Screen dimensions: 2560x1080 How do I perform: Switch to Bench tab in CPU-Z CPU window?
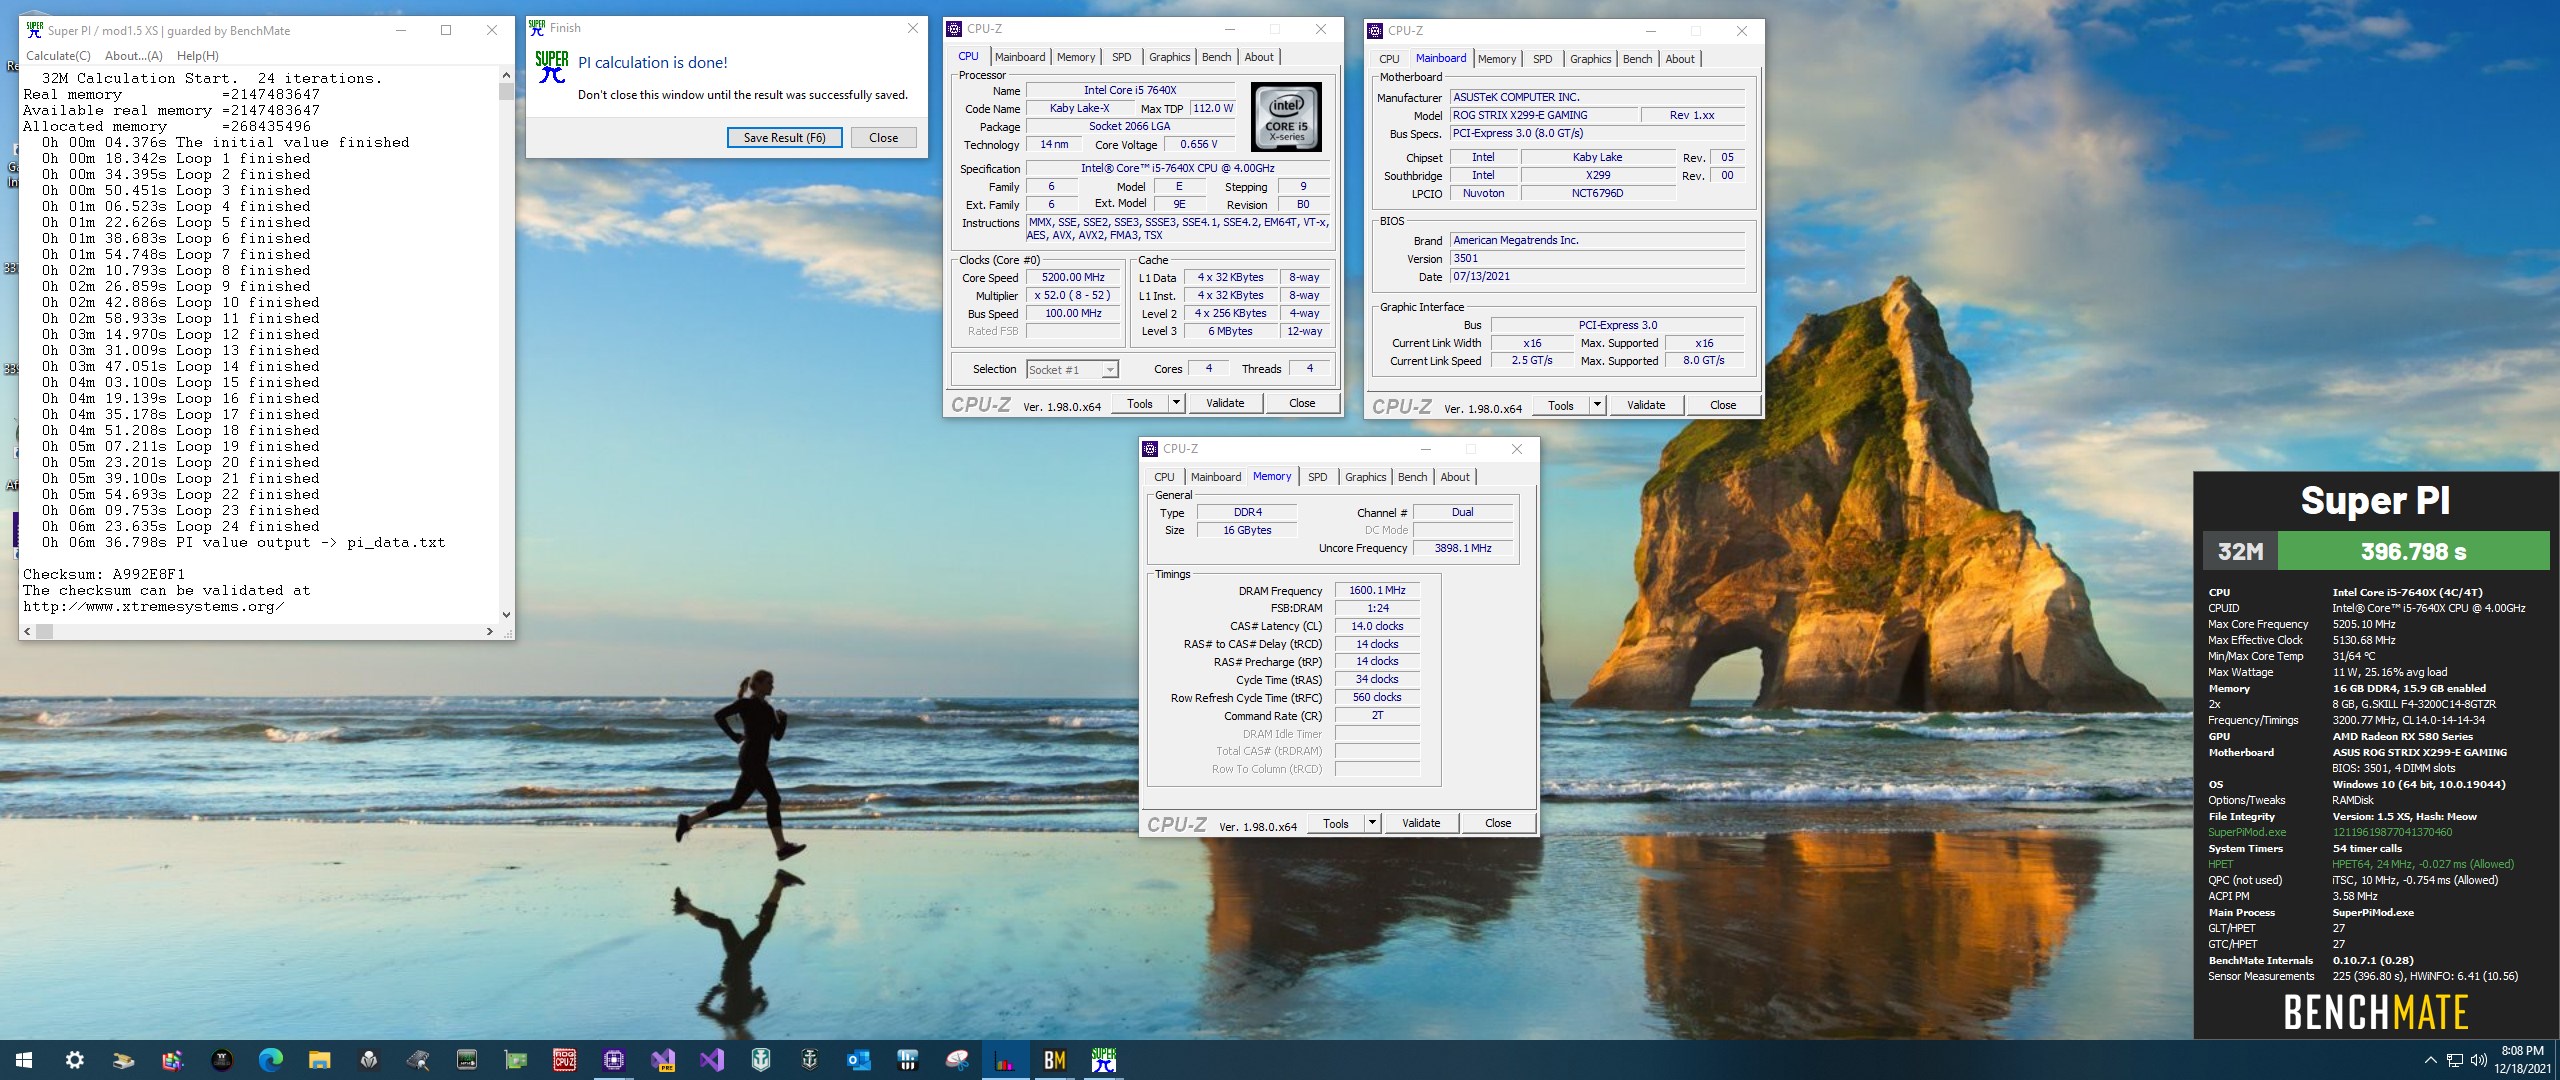pyautogui.click(x=1216, y=57)
